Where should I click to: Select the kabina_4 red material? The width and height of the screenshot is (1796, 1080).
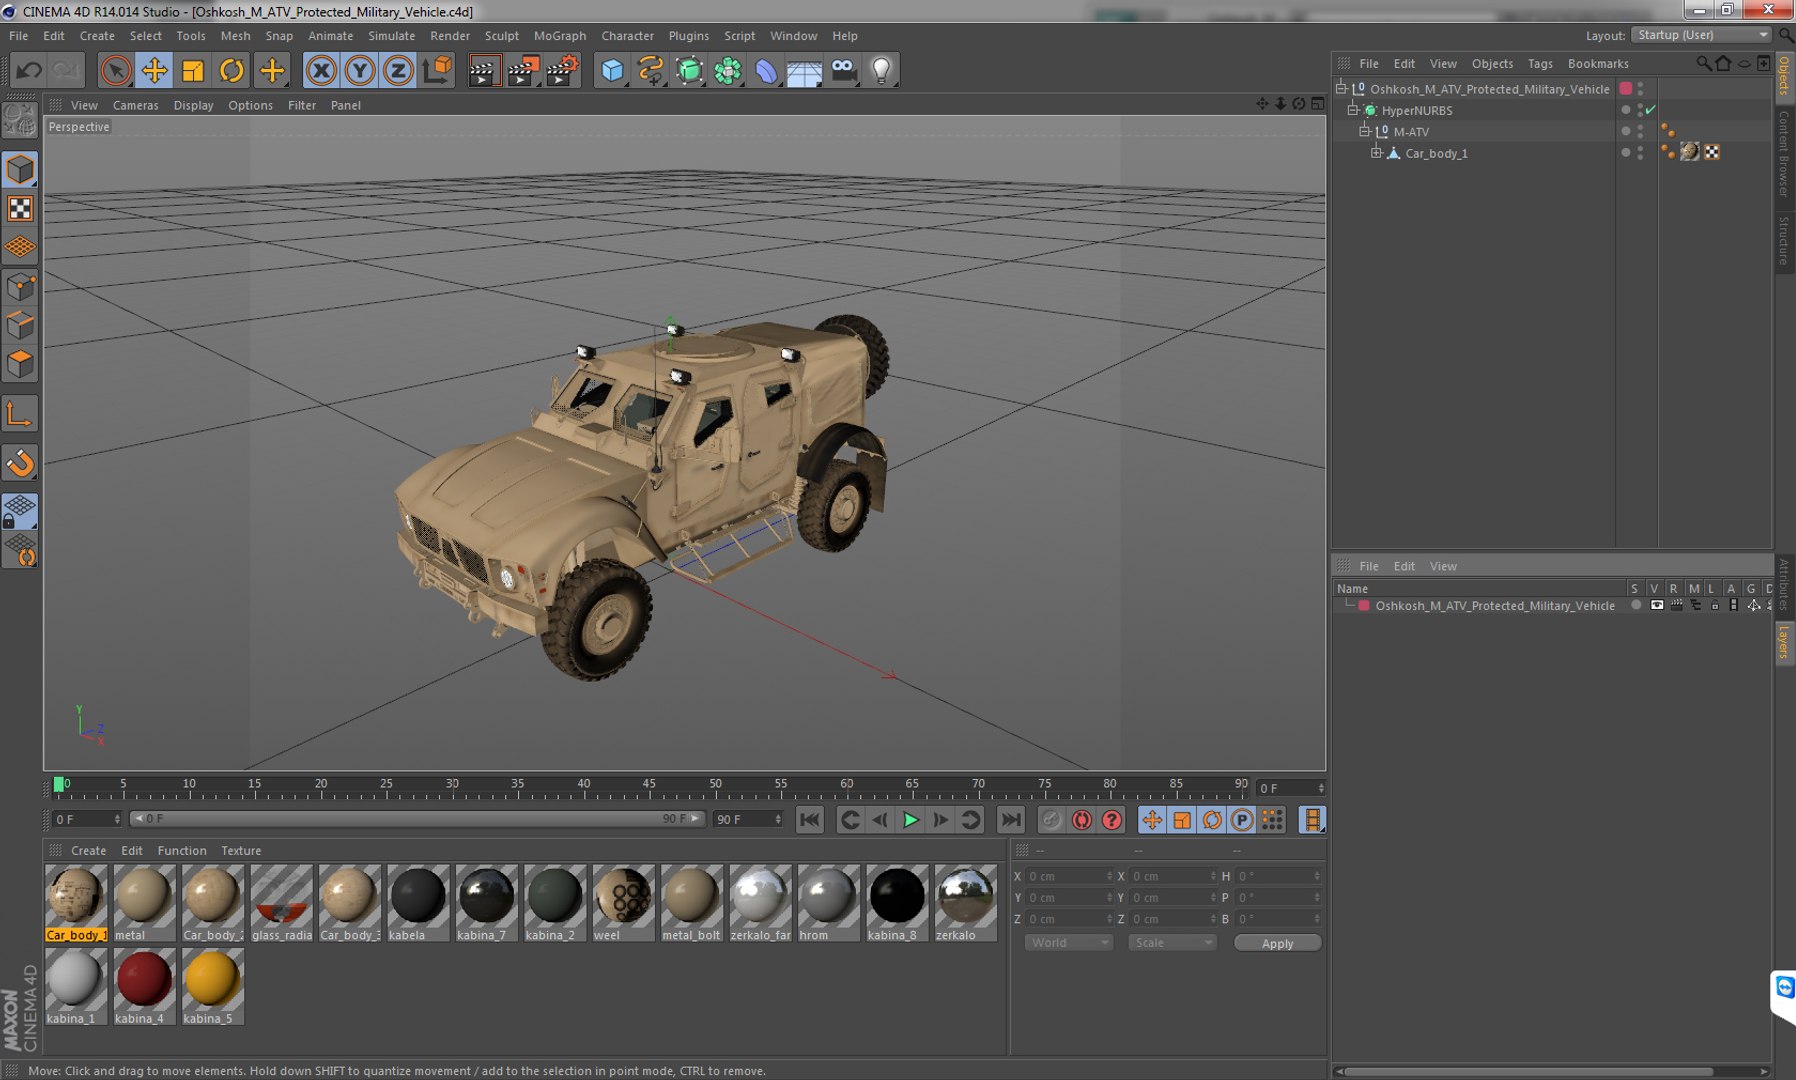(144, 987)
